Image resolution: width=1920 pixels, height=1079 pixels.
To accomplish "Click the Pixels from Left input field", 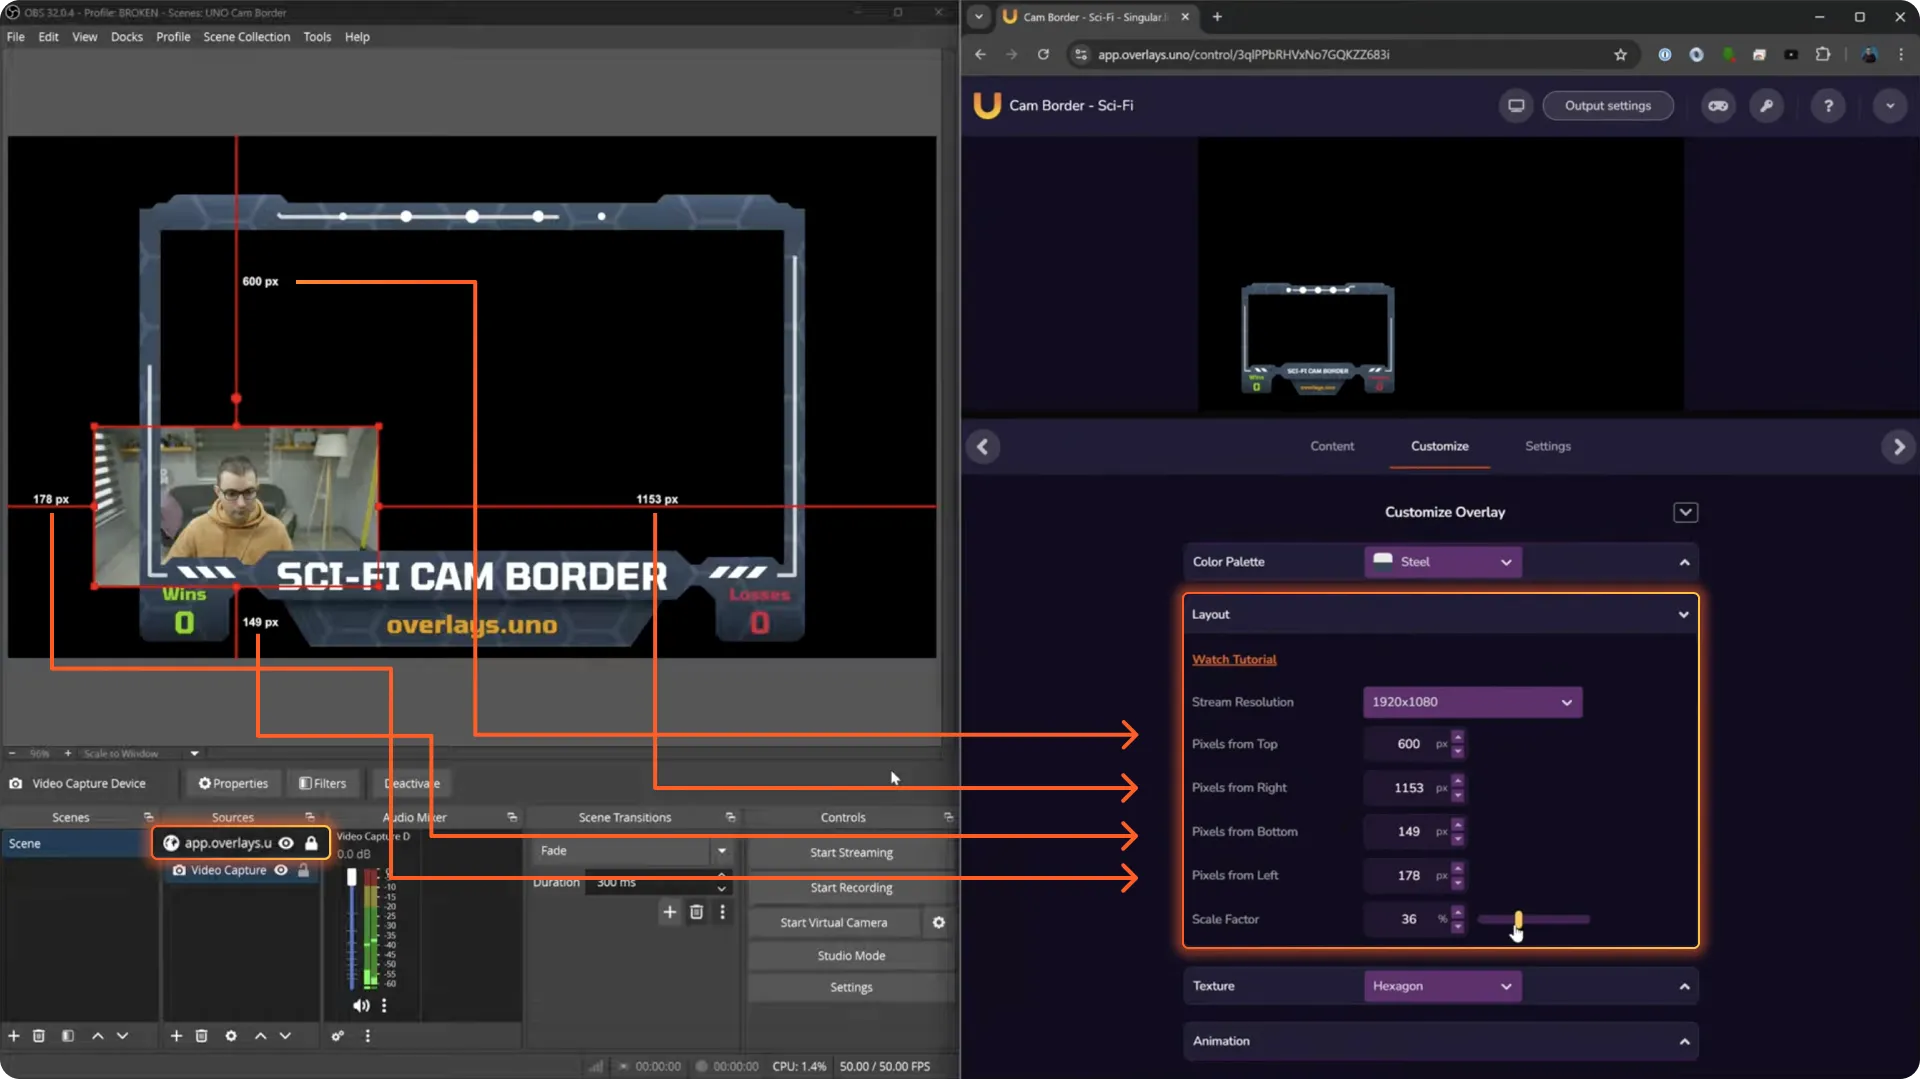I will (1407, 875).
